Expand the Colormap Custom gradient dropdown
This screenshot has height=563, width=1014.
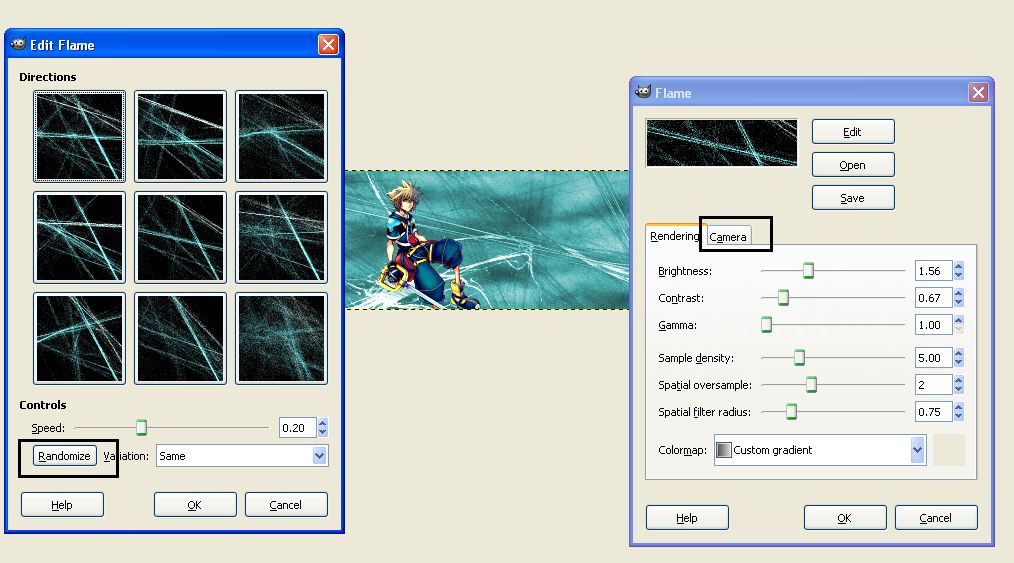click(x=820, y=450)
